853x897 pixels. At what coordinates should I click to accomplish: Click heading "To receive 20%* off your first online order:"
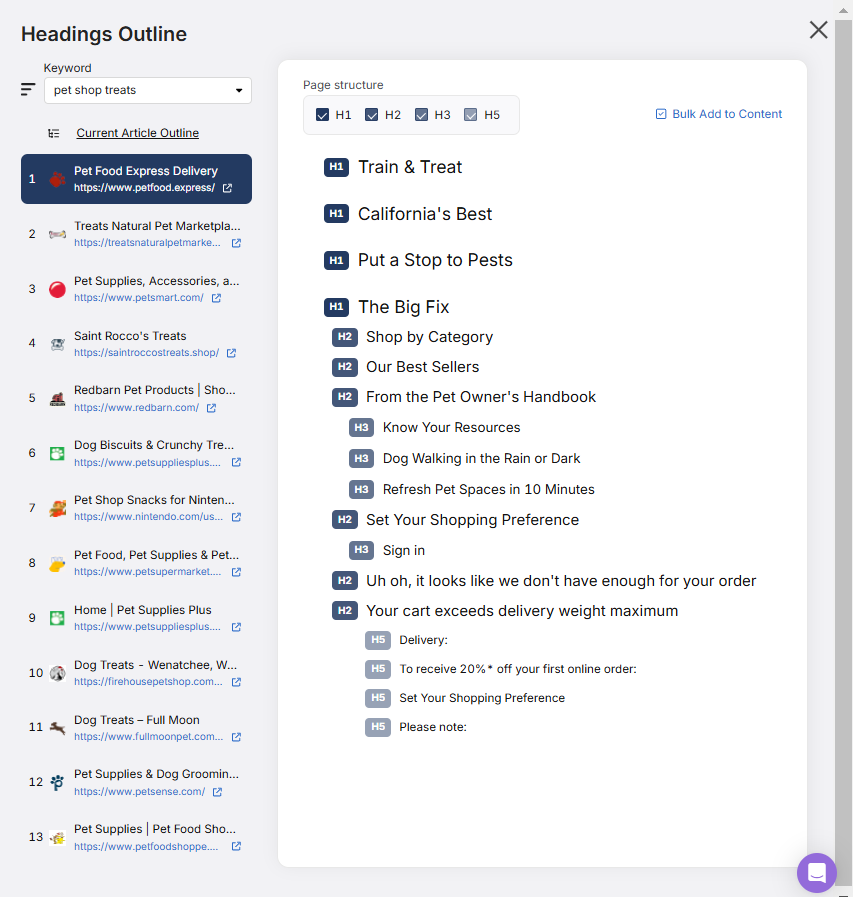click(517, 669)
